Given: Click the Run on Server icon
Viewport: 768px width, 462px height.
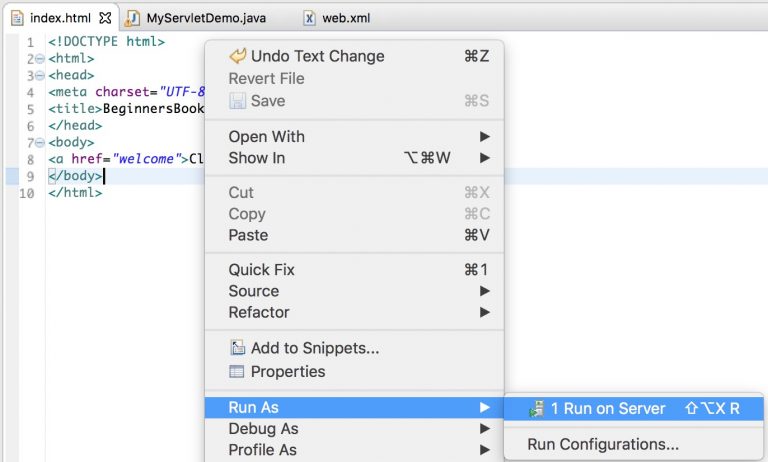Looking at the screenshot, I should click(x=537, y=408).
